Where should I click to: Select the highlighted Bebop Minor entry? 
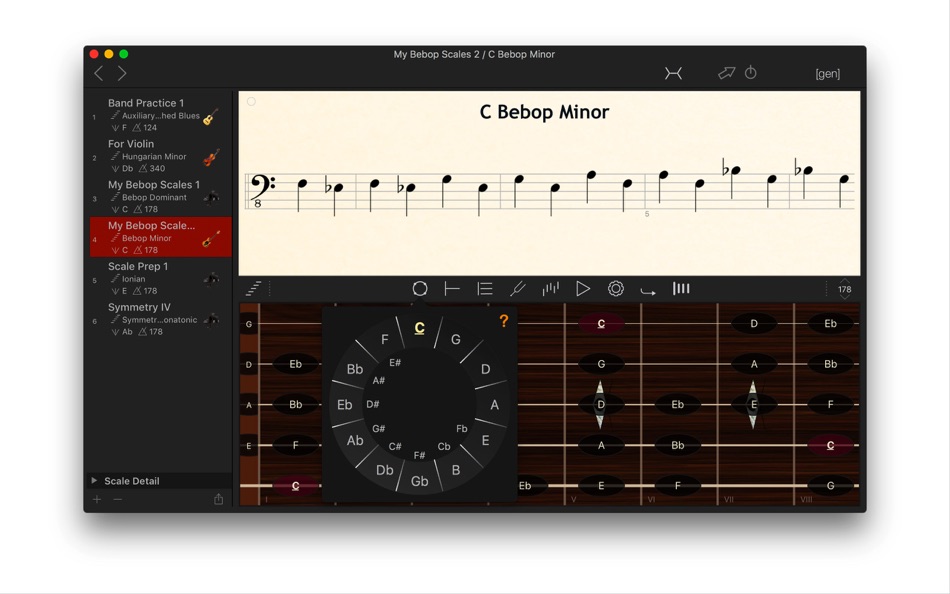click(x=161, y=237)
